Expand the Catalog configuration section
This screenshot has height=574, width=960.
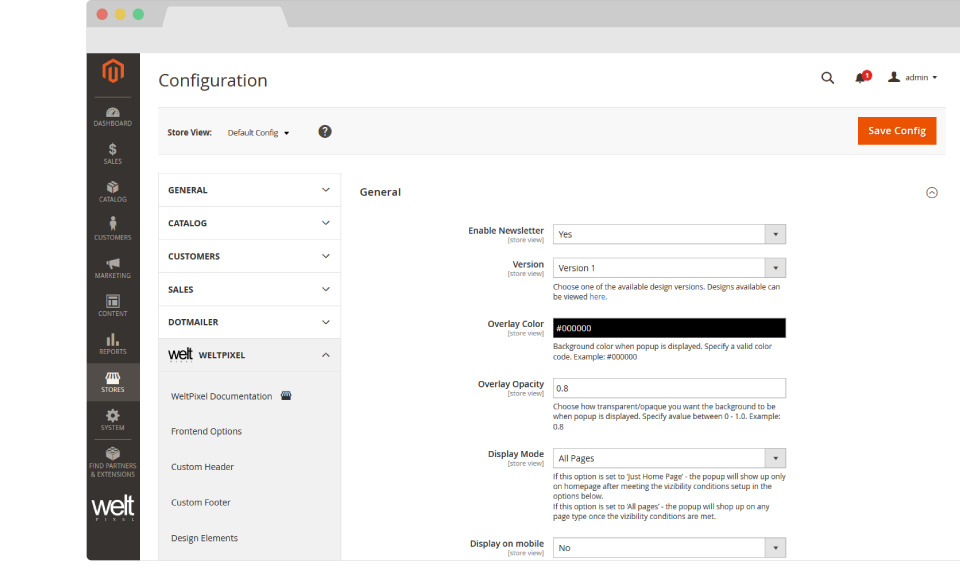[249, 223]
